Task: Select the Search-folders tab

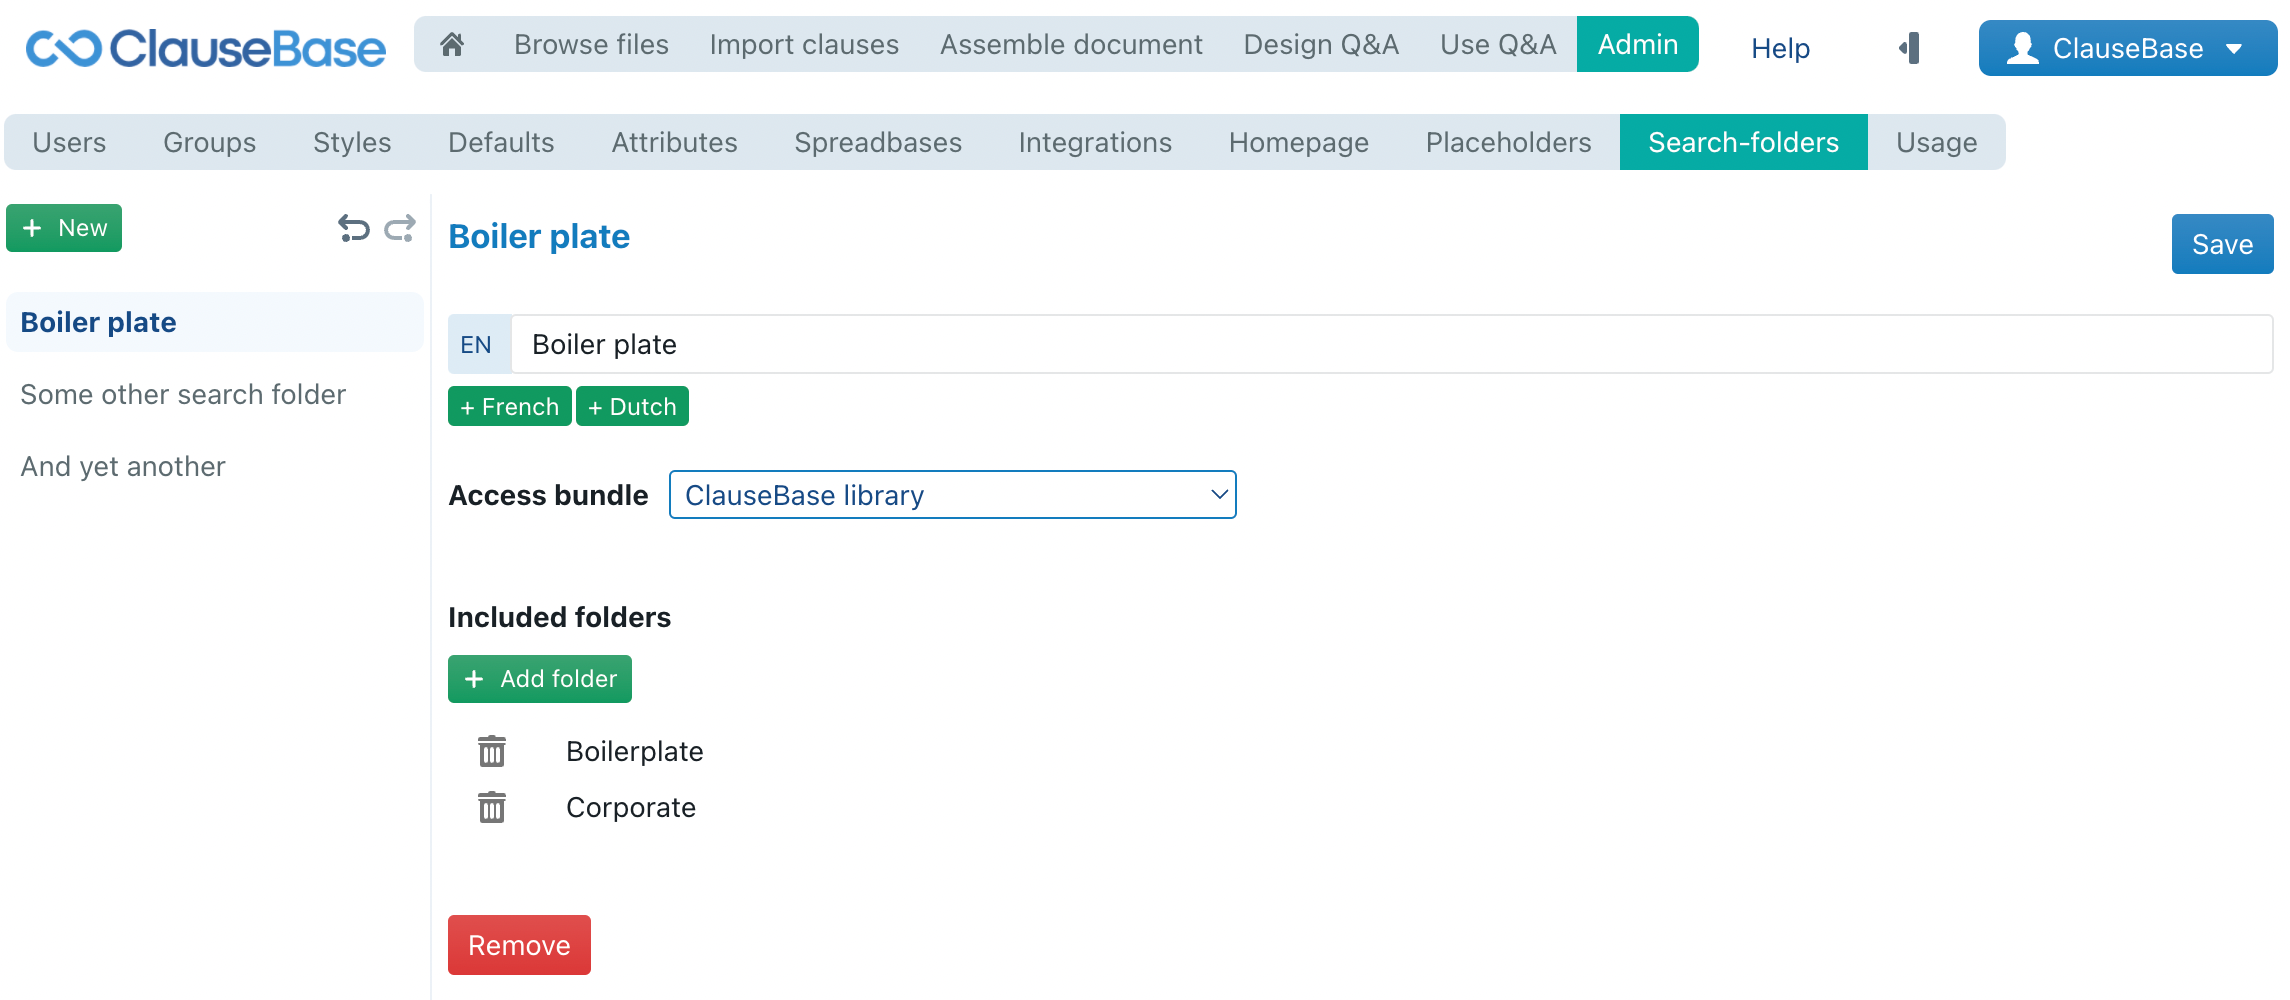Action: tap(1743, 142)
